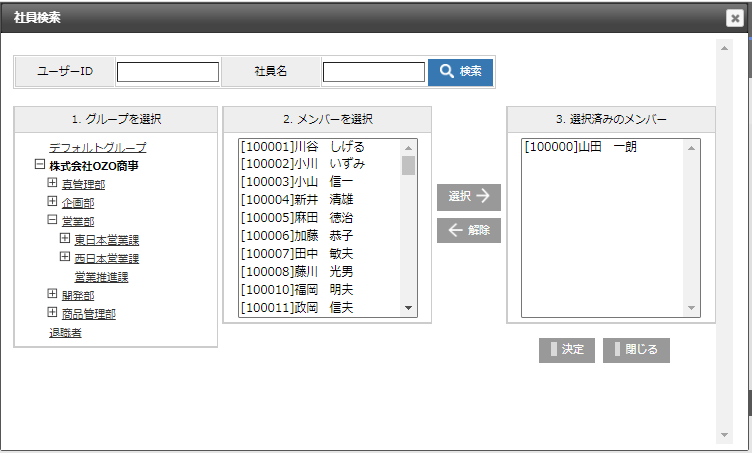Select member [100004]新井 清雄
This screenshot has height=453, width=752.
pyautogui.click(x=298, y=200)
